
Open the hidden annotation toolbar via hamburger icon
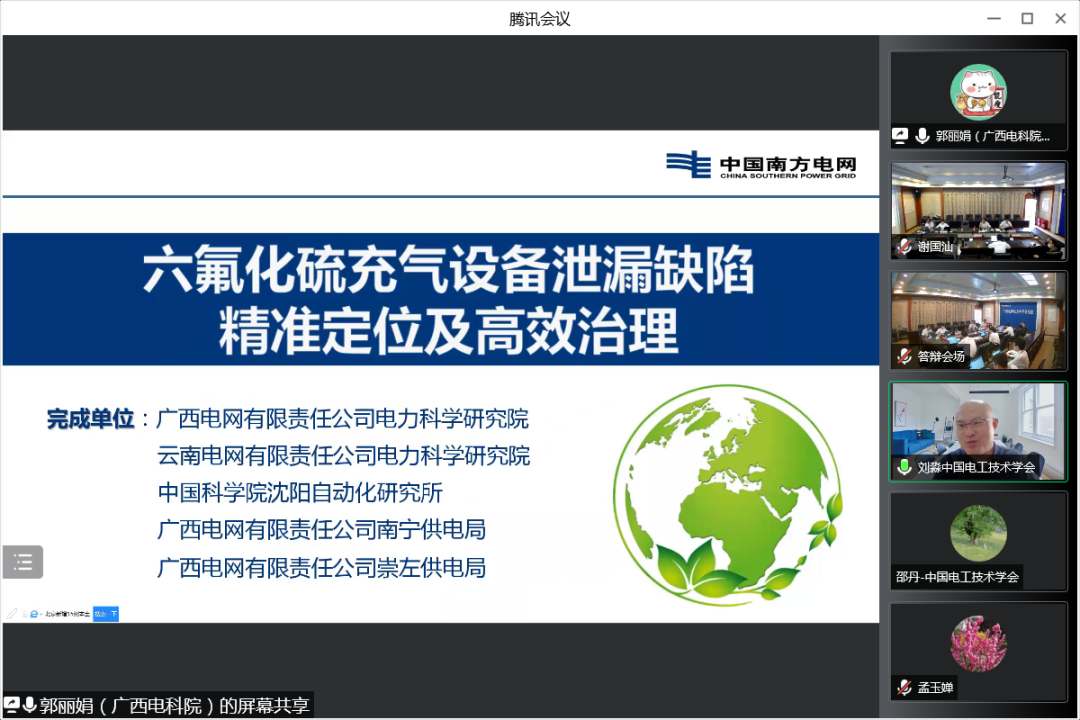pyautogui.click(x=22, y=562)
